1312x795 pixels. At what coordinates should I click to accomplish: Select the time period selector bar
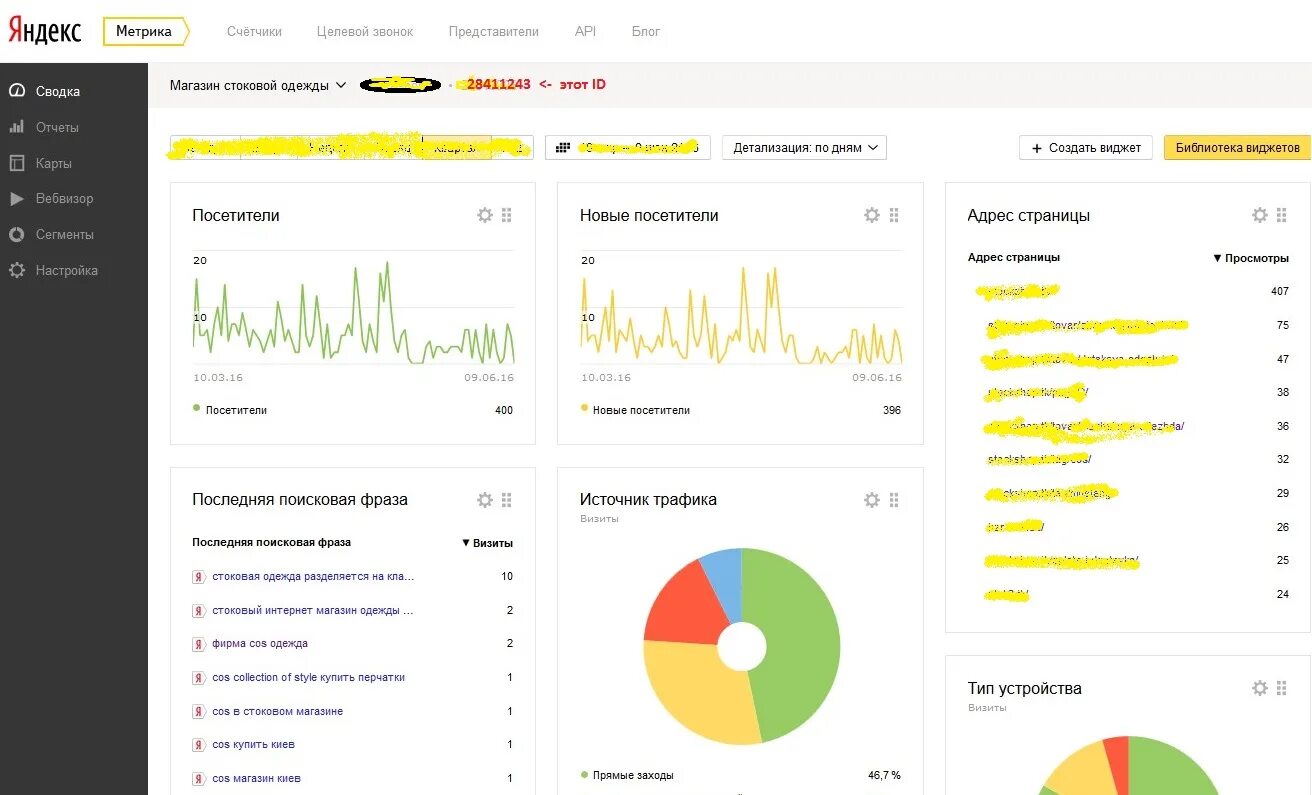[352, 147]
